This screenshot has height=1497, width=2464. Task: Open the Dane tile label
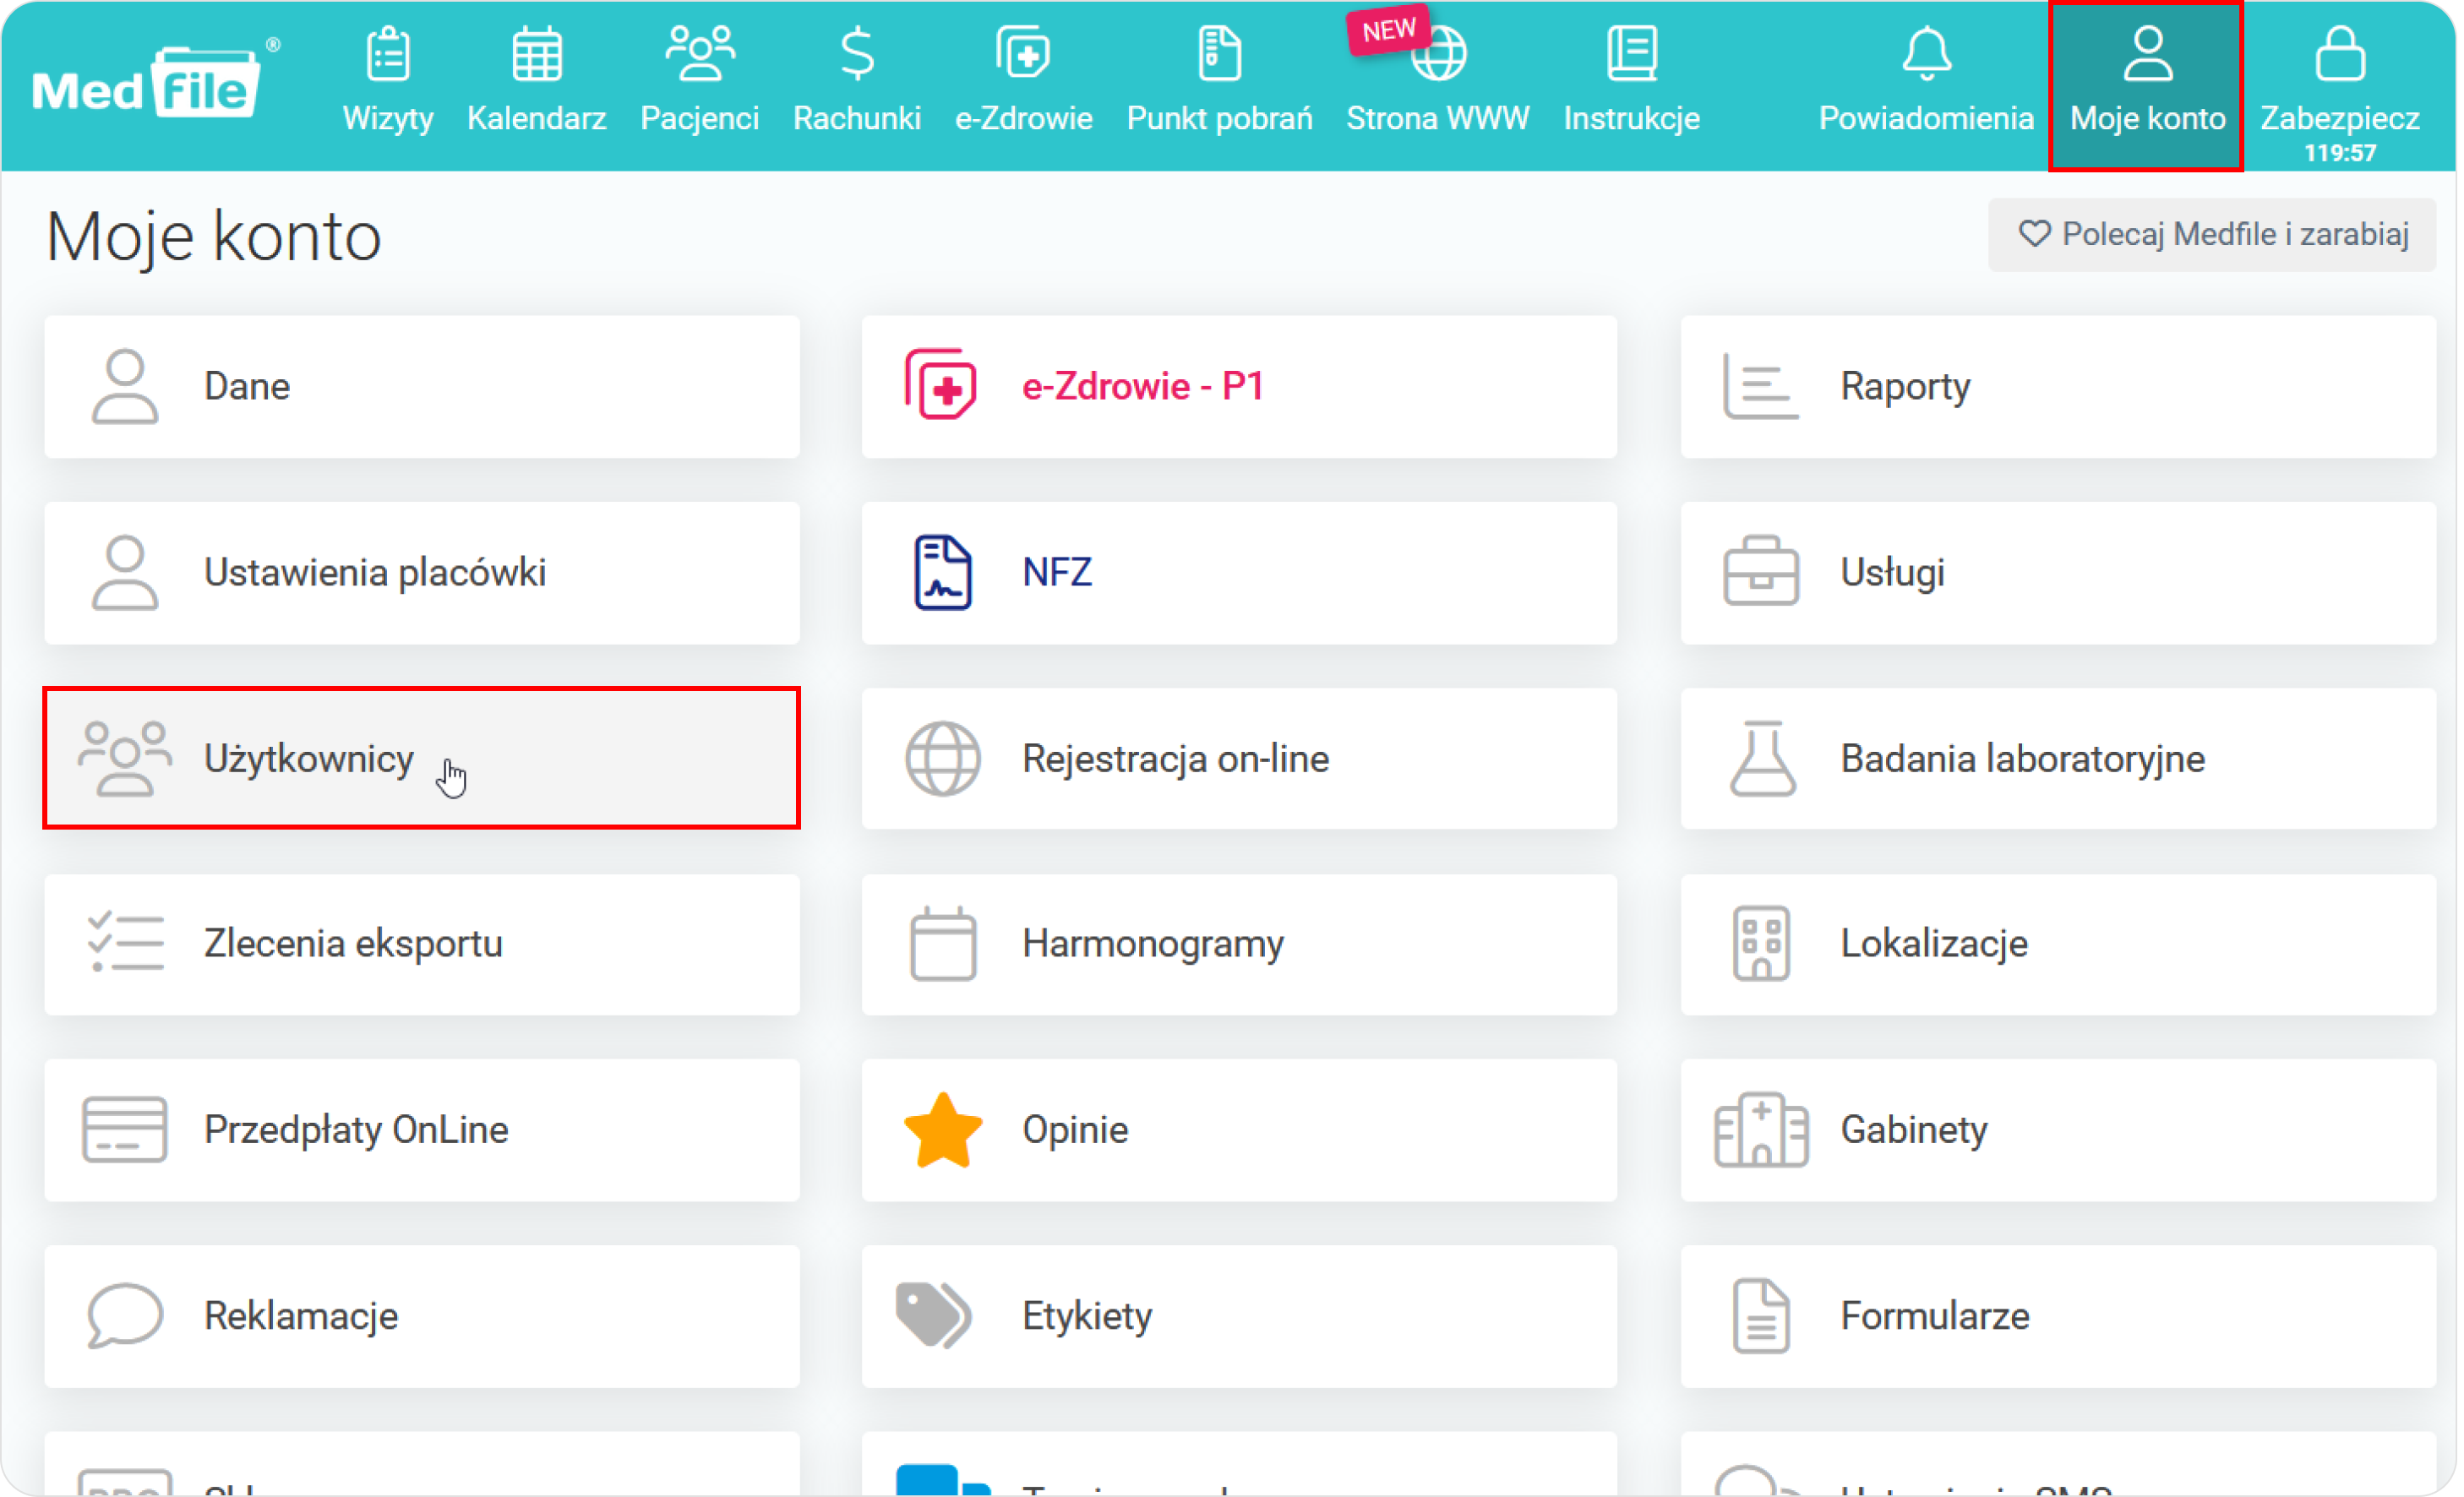tap(247, 387)
